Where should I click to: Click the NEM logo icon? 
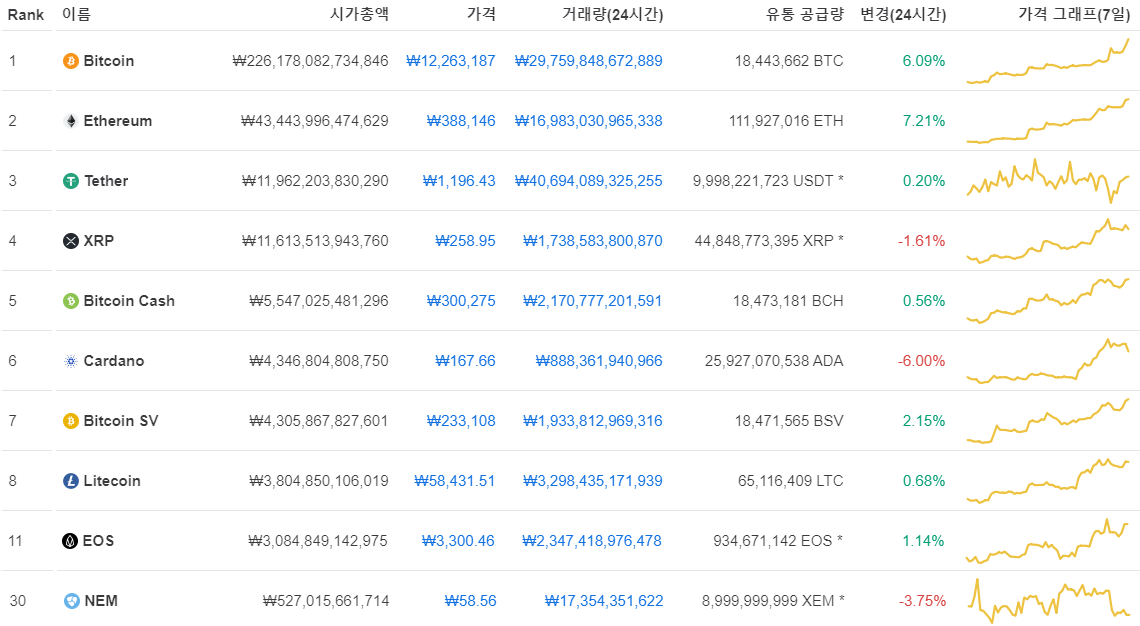71,601
